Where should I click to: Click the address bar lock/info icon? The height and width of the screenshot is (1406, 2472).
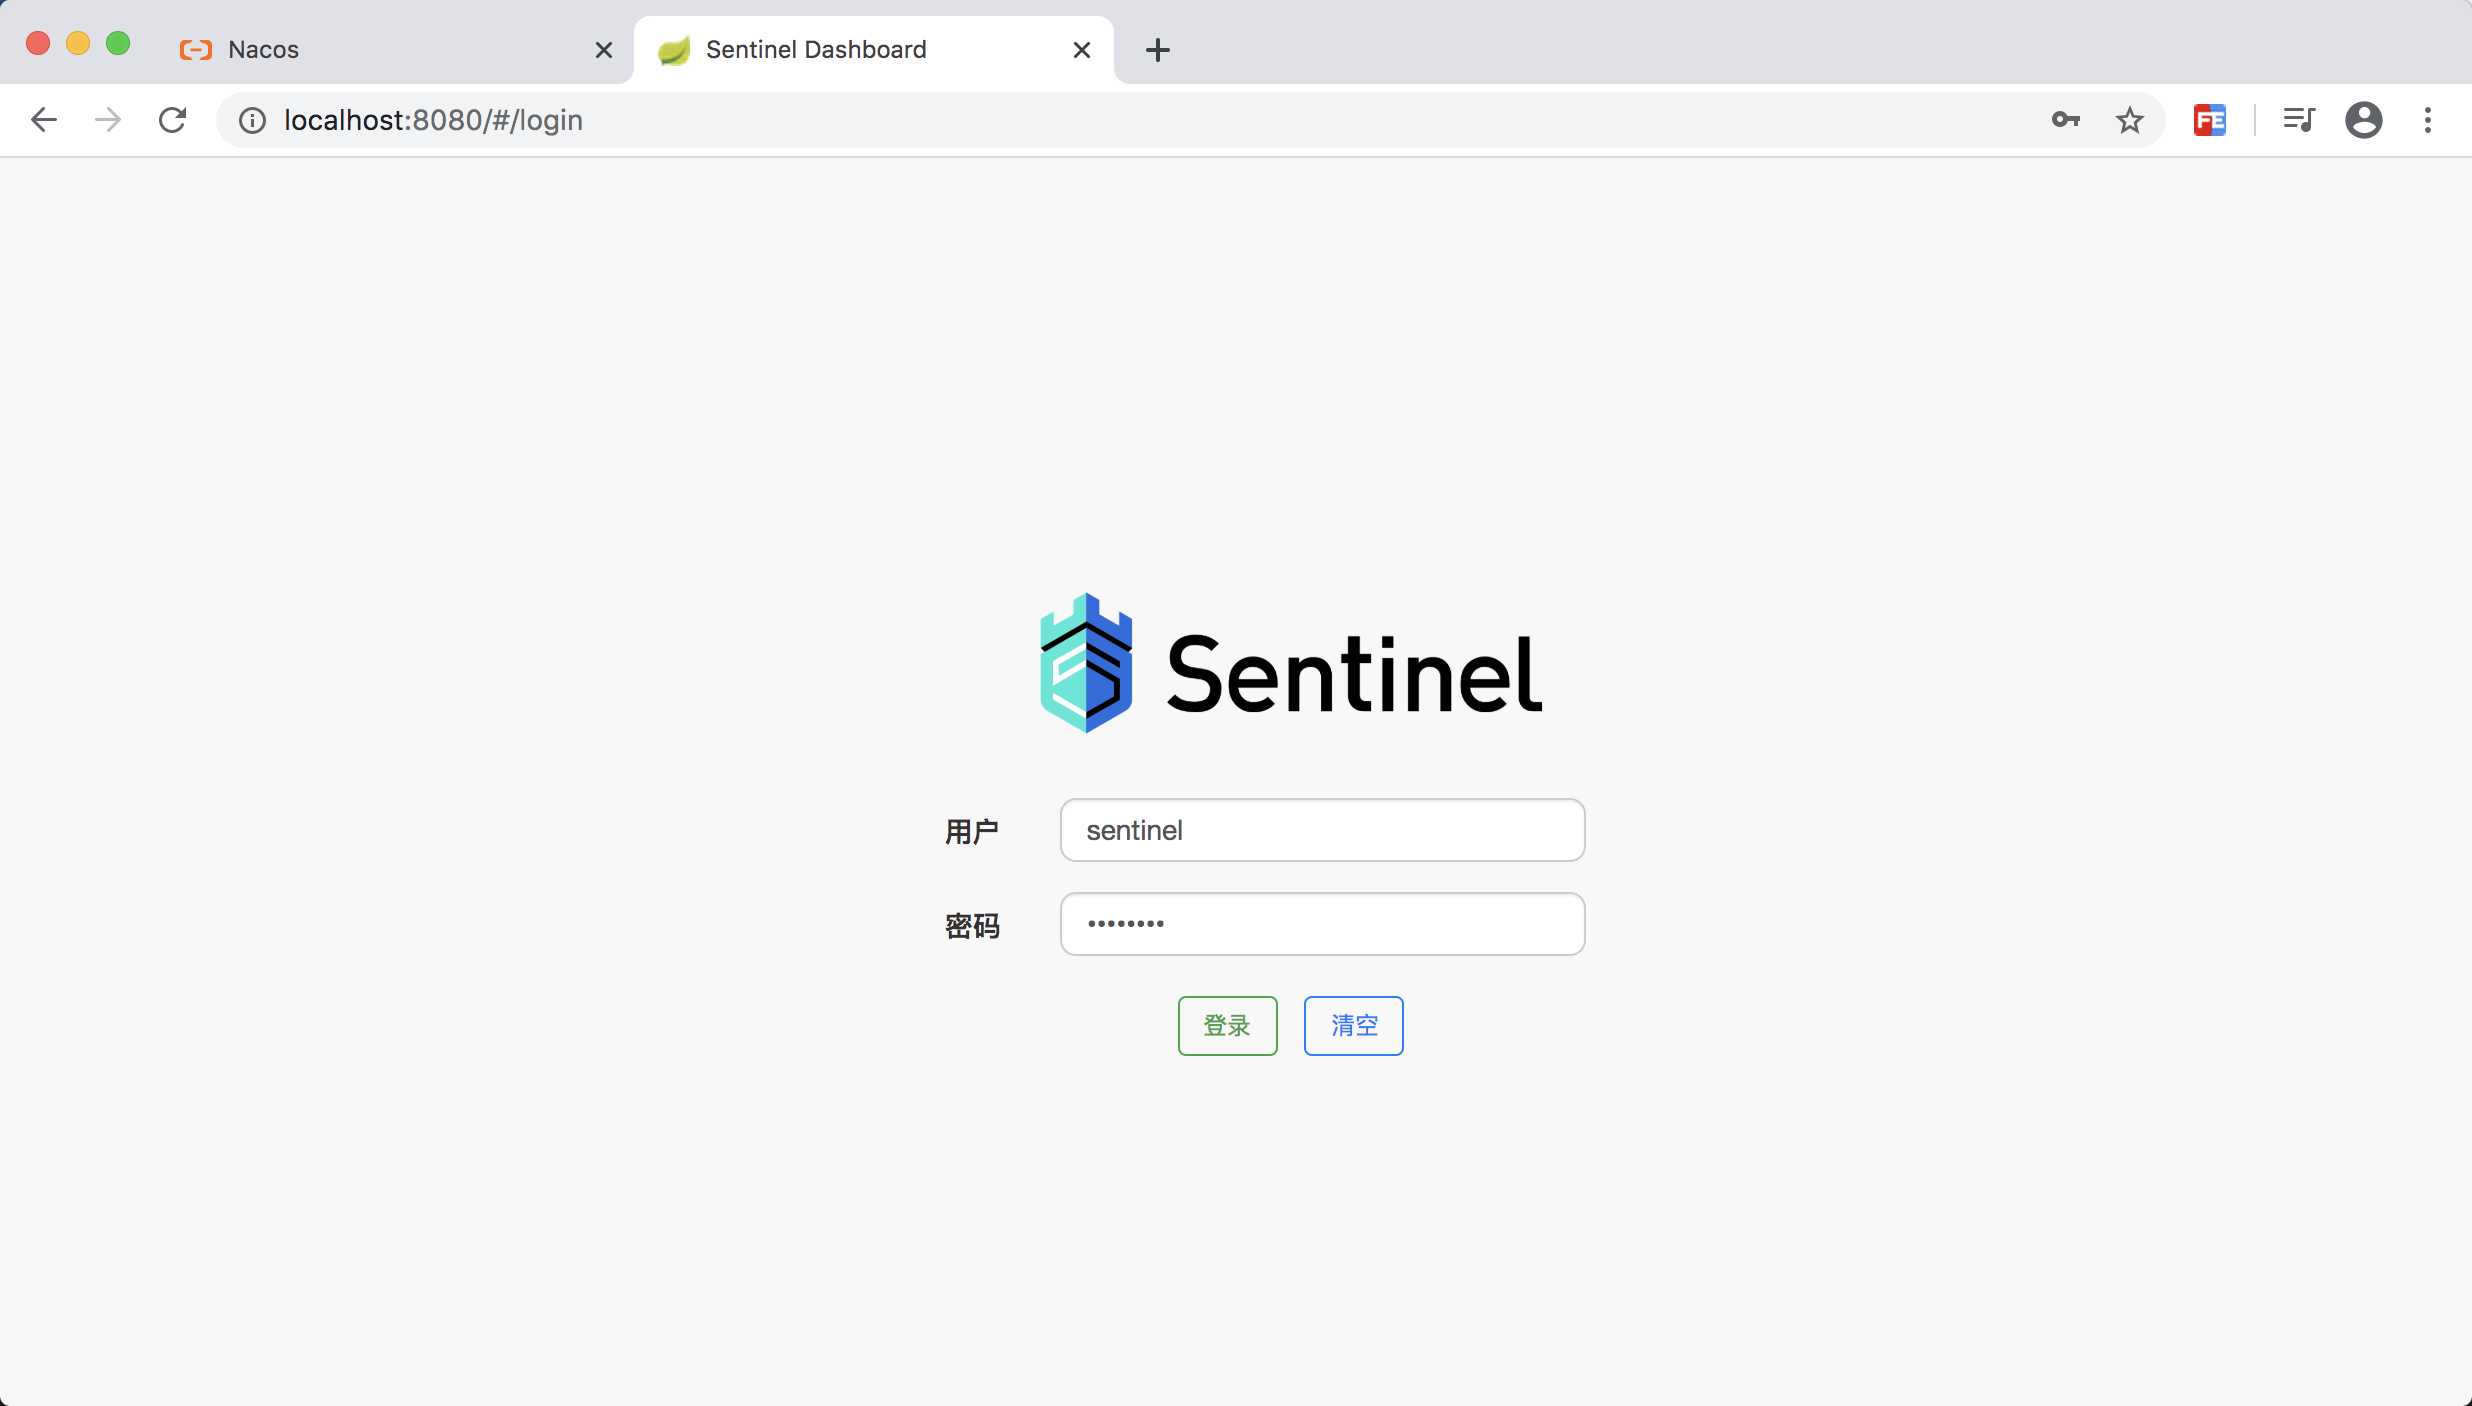coord(251,119)
